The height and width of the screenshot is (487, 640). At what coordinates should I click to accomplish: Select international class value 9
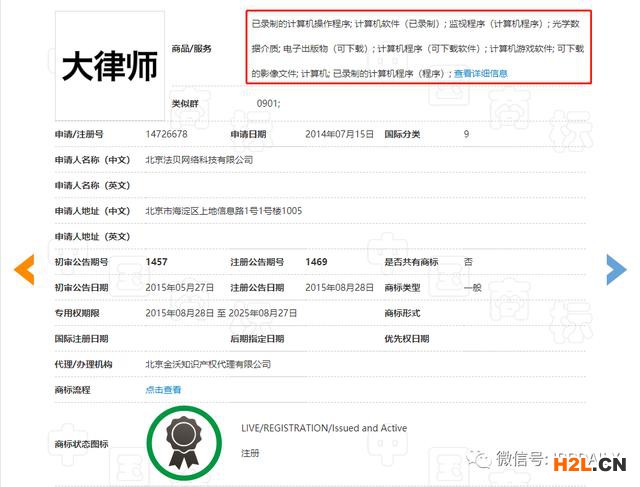(466, 134)
